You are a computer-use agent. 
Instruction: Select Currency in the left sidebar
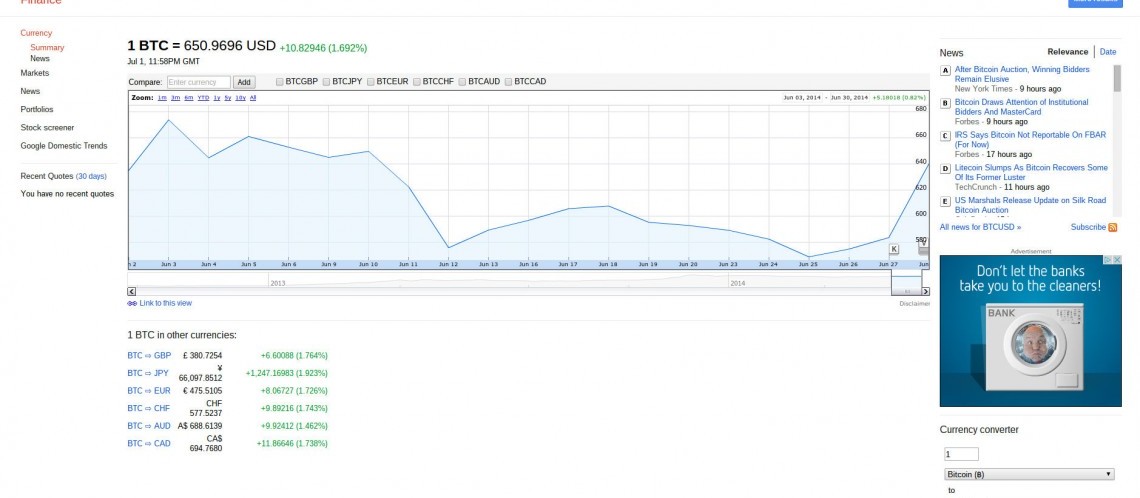tap(36, 33)
